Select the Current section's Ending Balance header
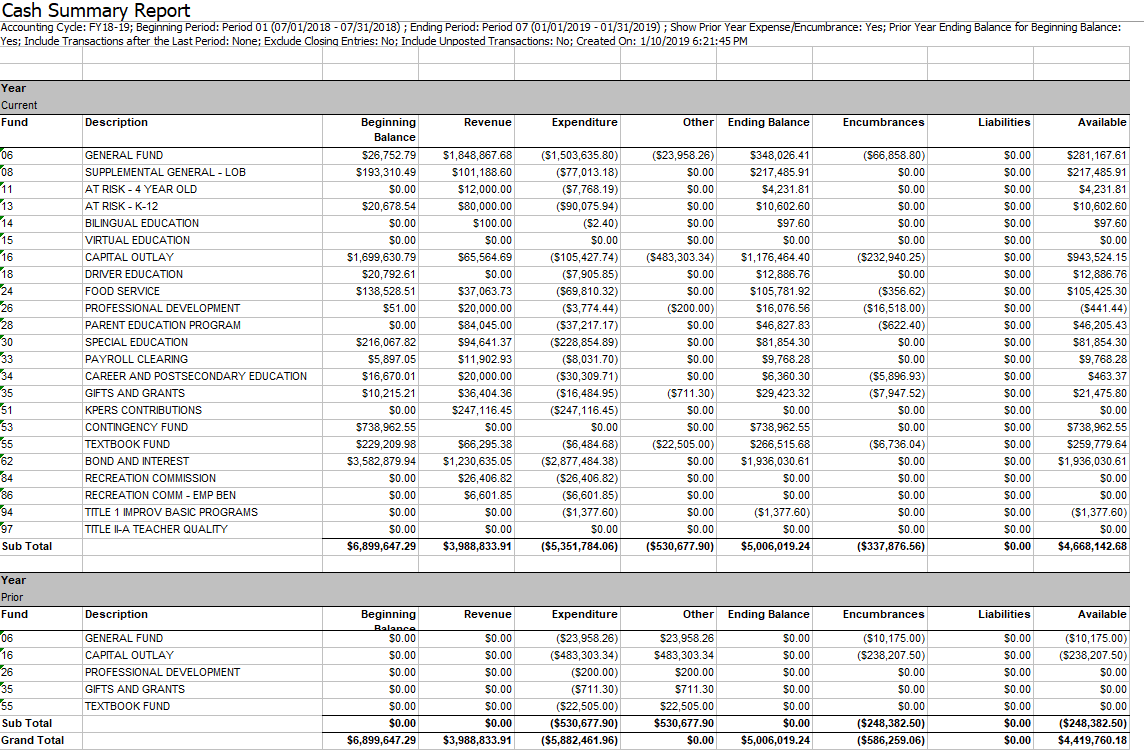 point(768,123)
